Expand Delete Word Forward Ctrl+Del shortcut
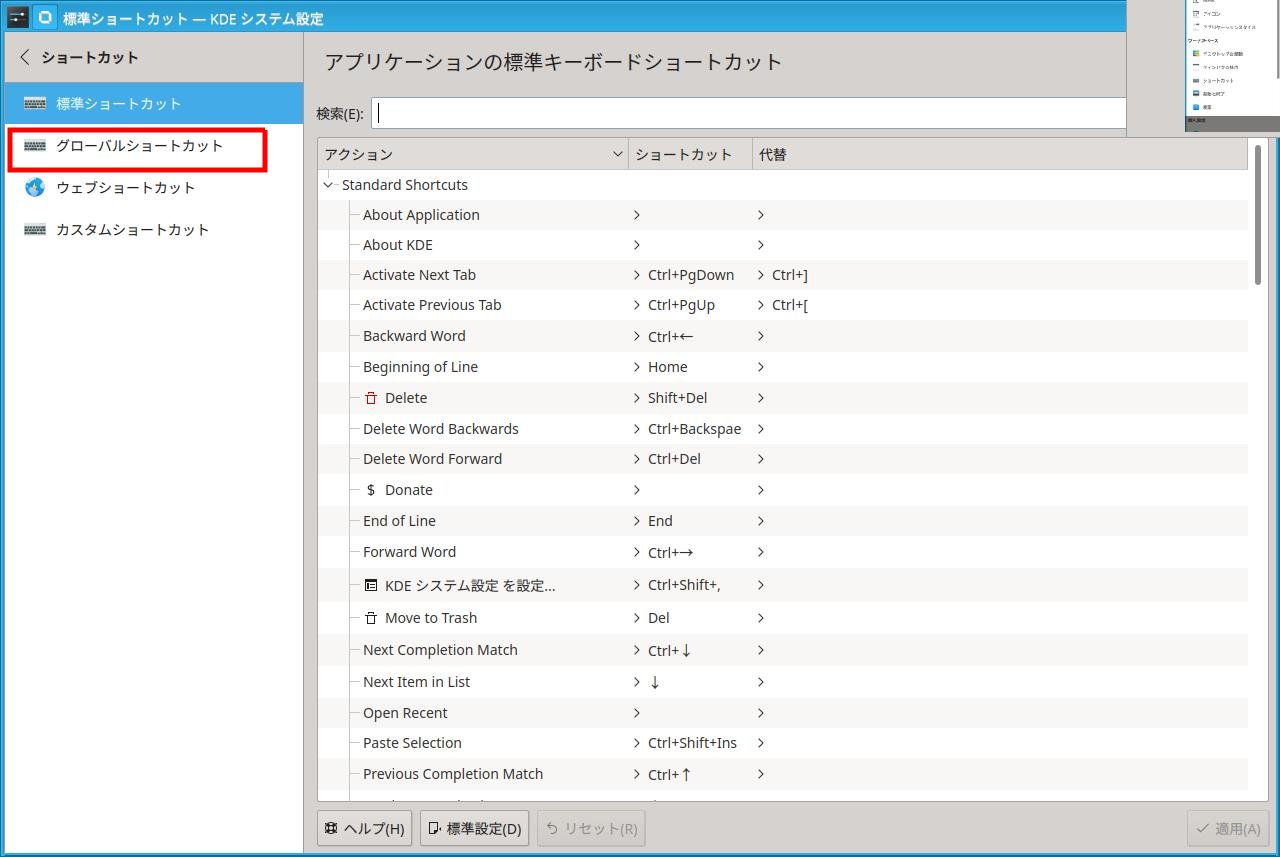The height and width of the screenshot is (857, 1280). coord(637,459)
